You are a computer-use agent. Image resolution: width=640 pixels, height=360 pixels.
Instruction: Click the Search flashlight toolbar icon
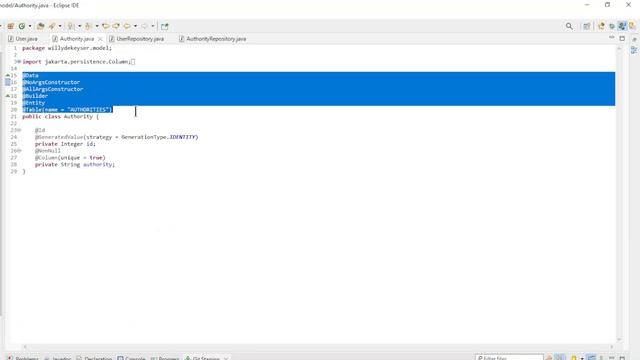[52, 26]
